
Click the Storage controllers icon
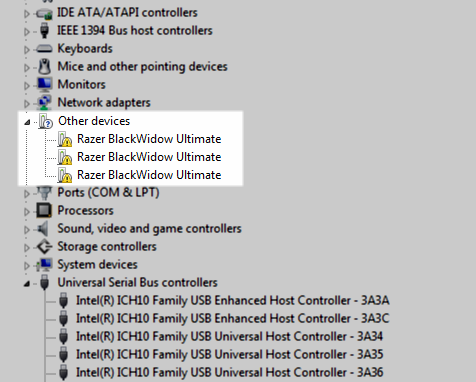(x=44, y=247)
